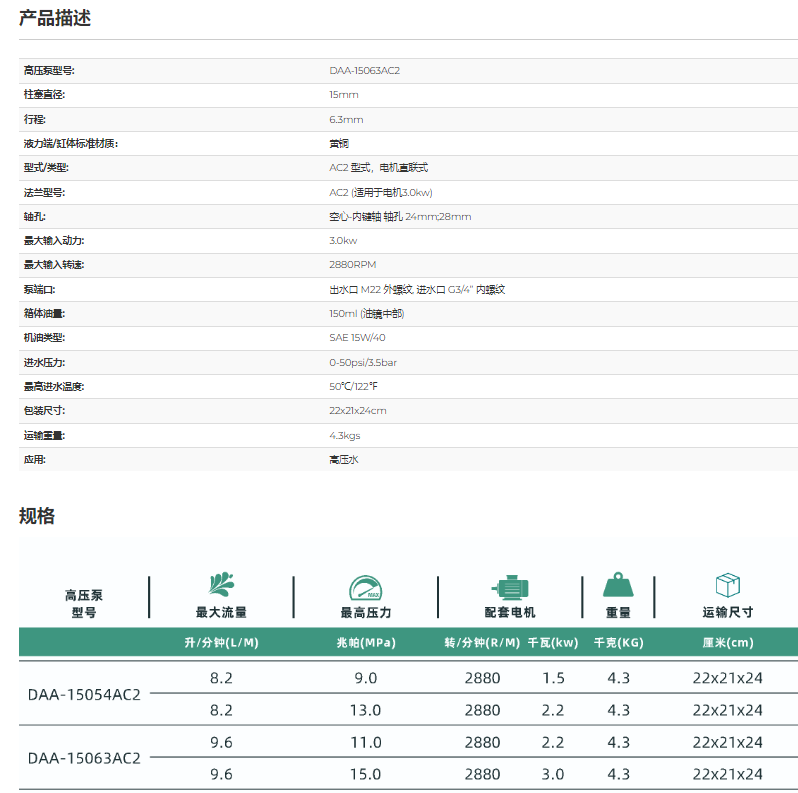Click the electric motor icon
The height and width of the screenshot is (793, 798).
click(509, 587)
